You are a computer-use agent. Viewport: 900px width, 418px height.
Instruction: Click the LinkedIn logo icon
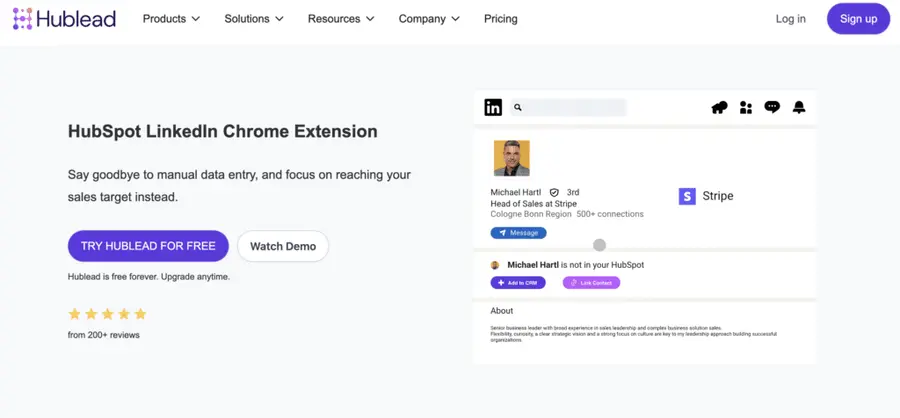(493, 107)
